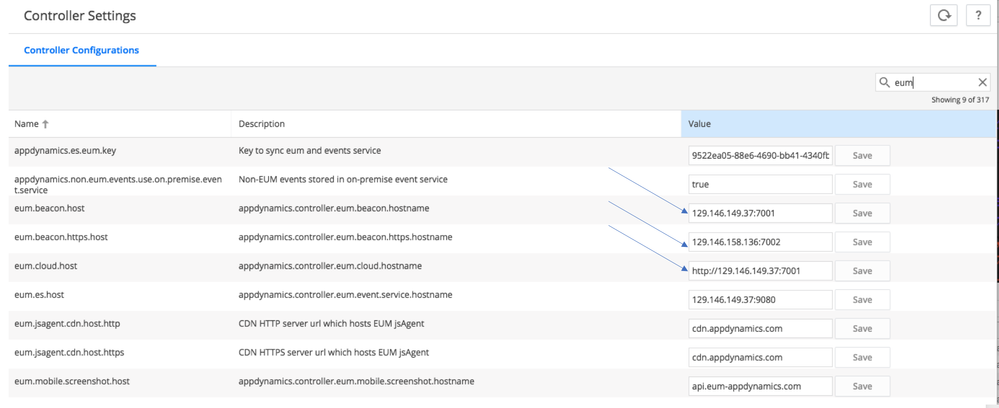
Task: Edit the eum.cloud.host value field
Action: click(x=760, y=271)
